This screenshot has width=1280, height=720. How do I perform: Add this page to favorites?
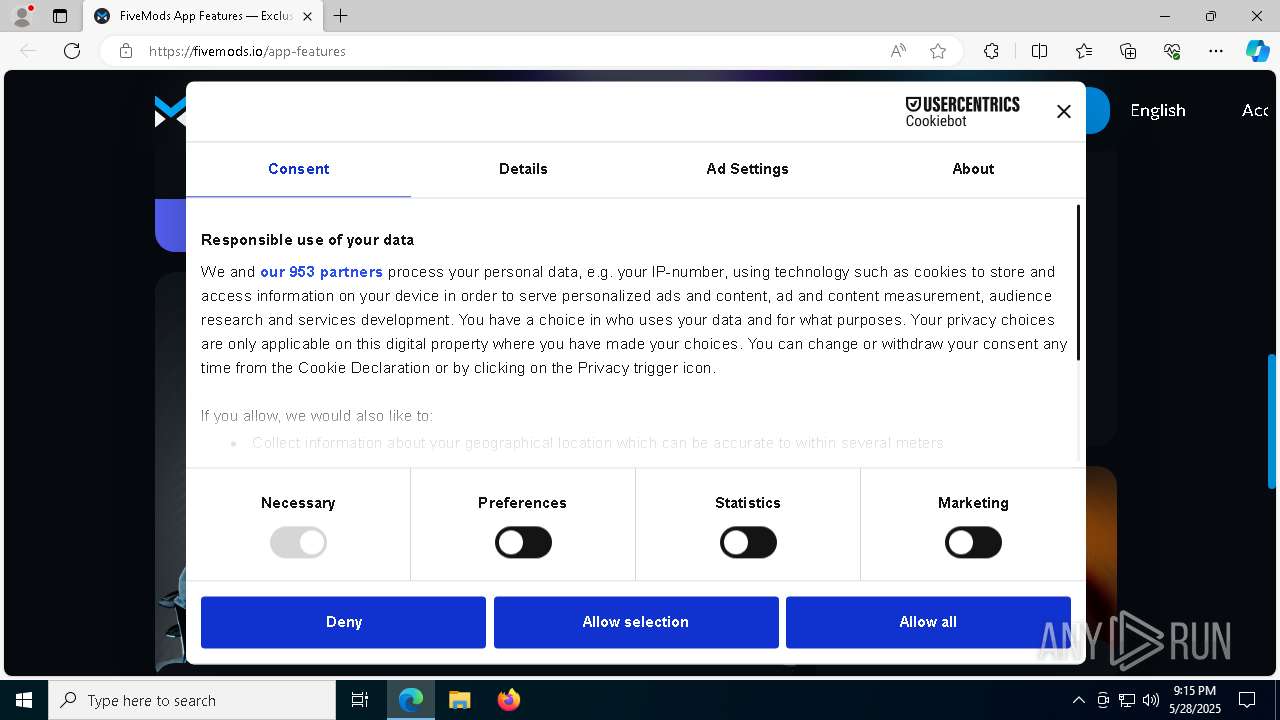938,51
